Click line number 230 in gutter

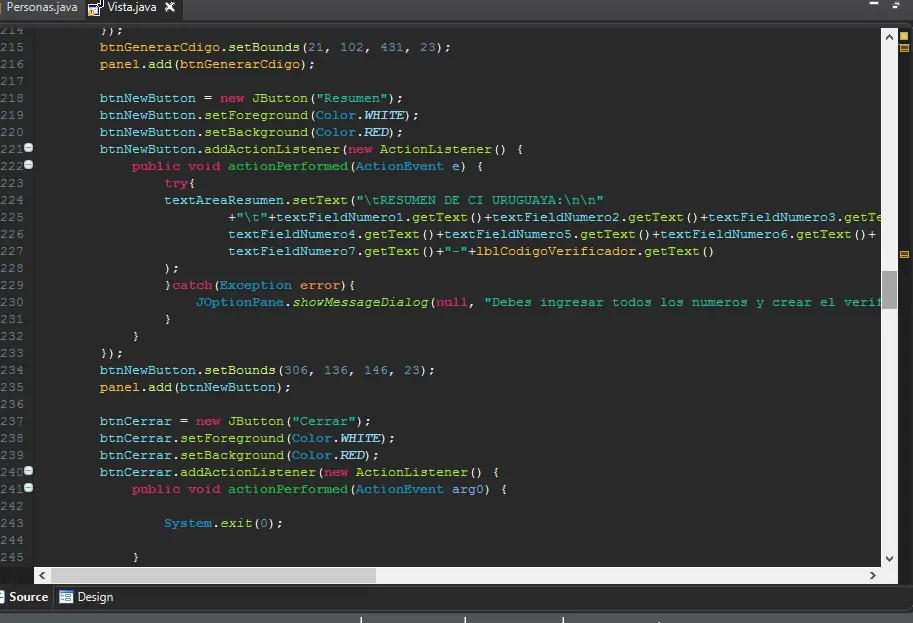point(12,302)
